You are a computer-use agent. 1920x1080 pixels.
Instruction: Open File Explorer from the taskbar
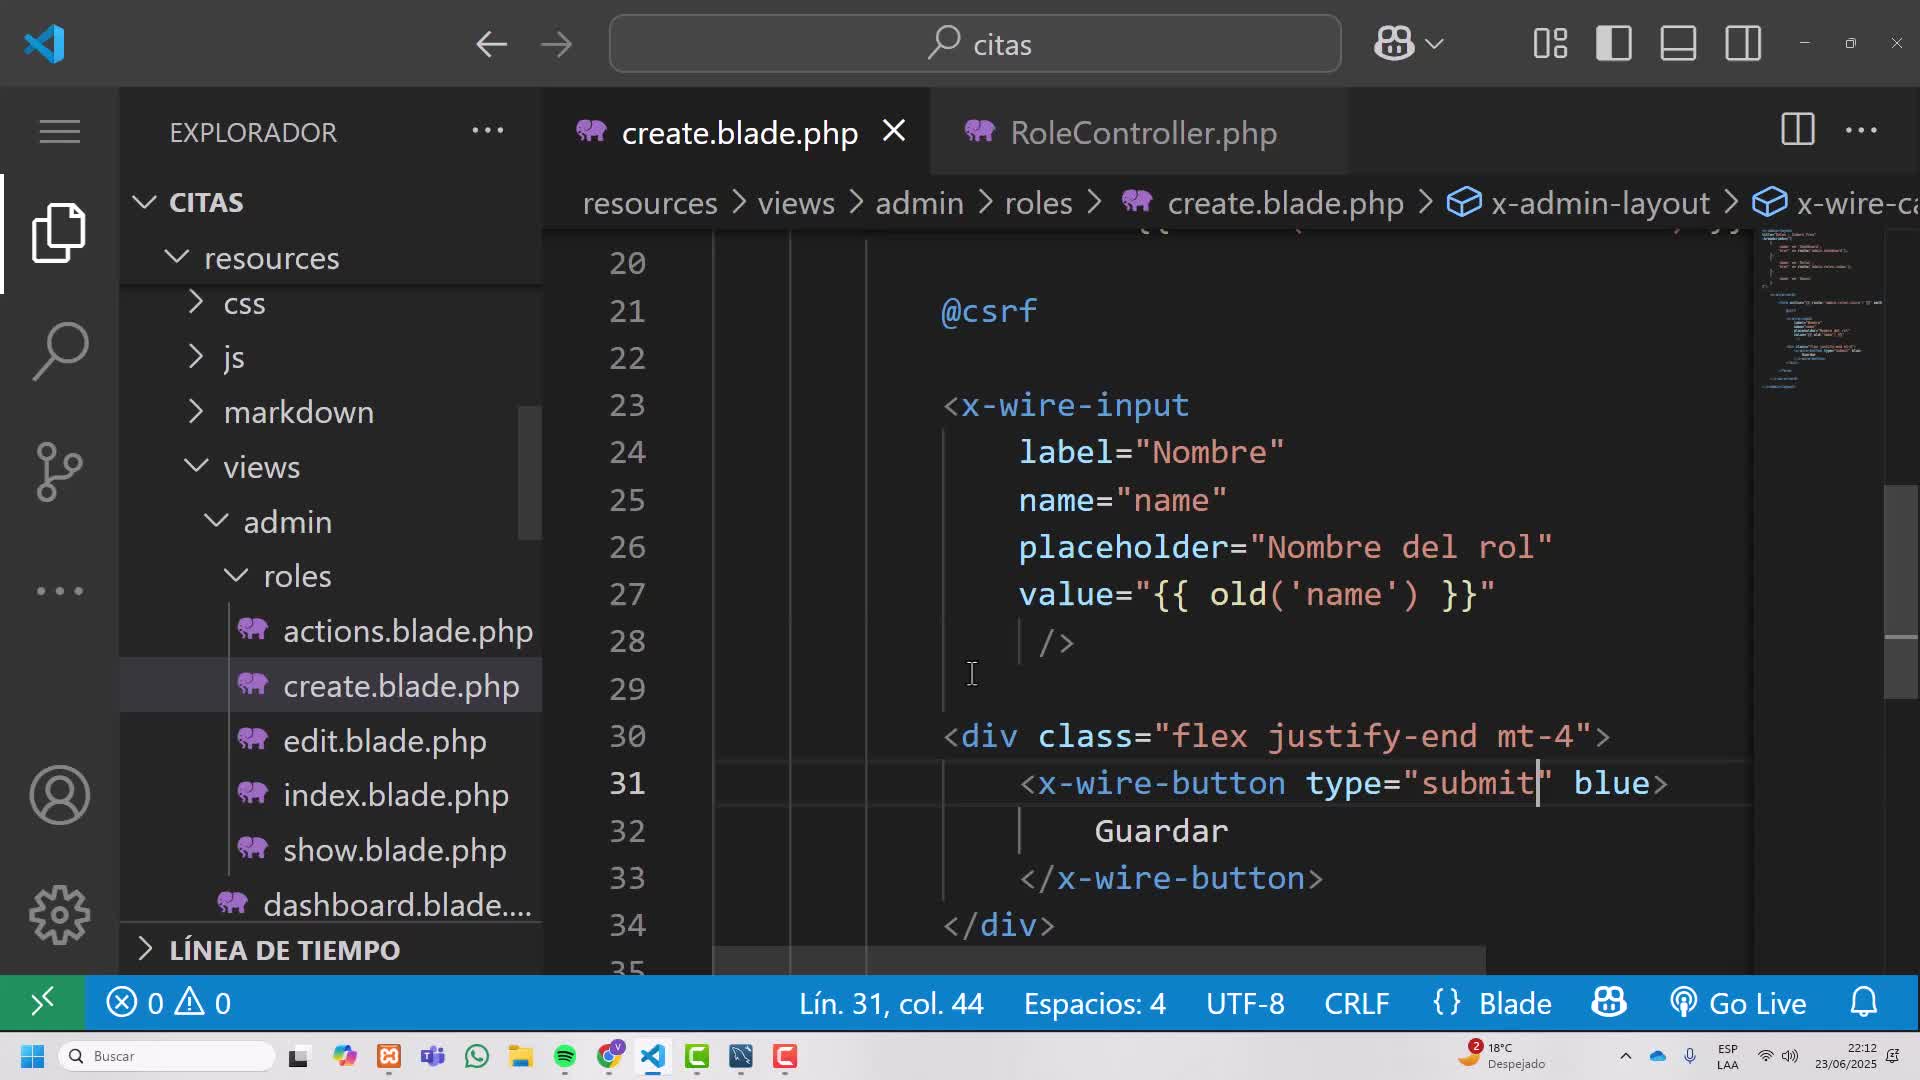520,1056
